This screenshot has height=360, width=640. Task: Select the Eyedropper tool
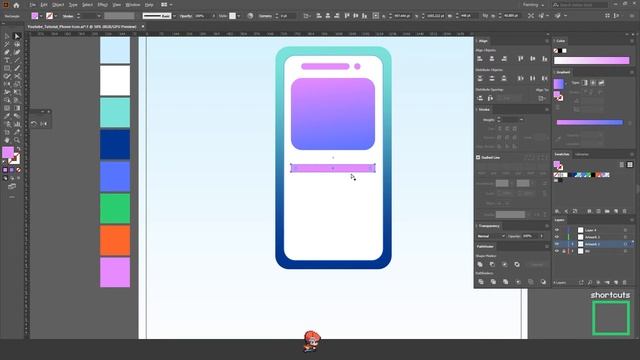click(7, 116)
